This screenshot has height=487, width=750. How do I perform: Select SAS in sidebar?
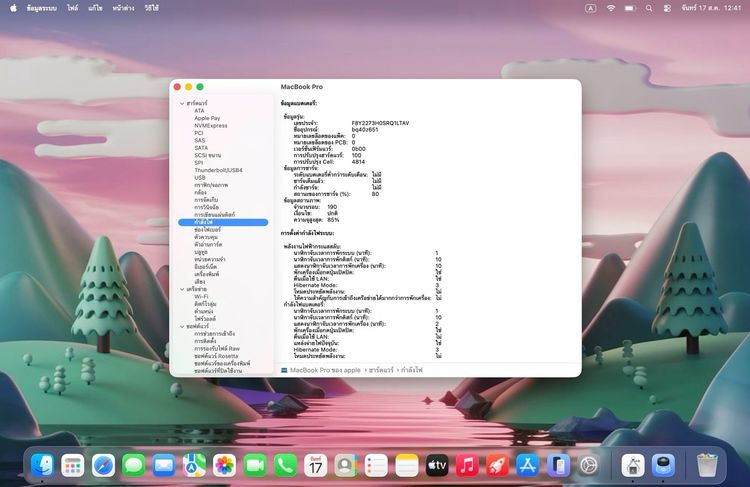[x=199, y=141]
